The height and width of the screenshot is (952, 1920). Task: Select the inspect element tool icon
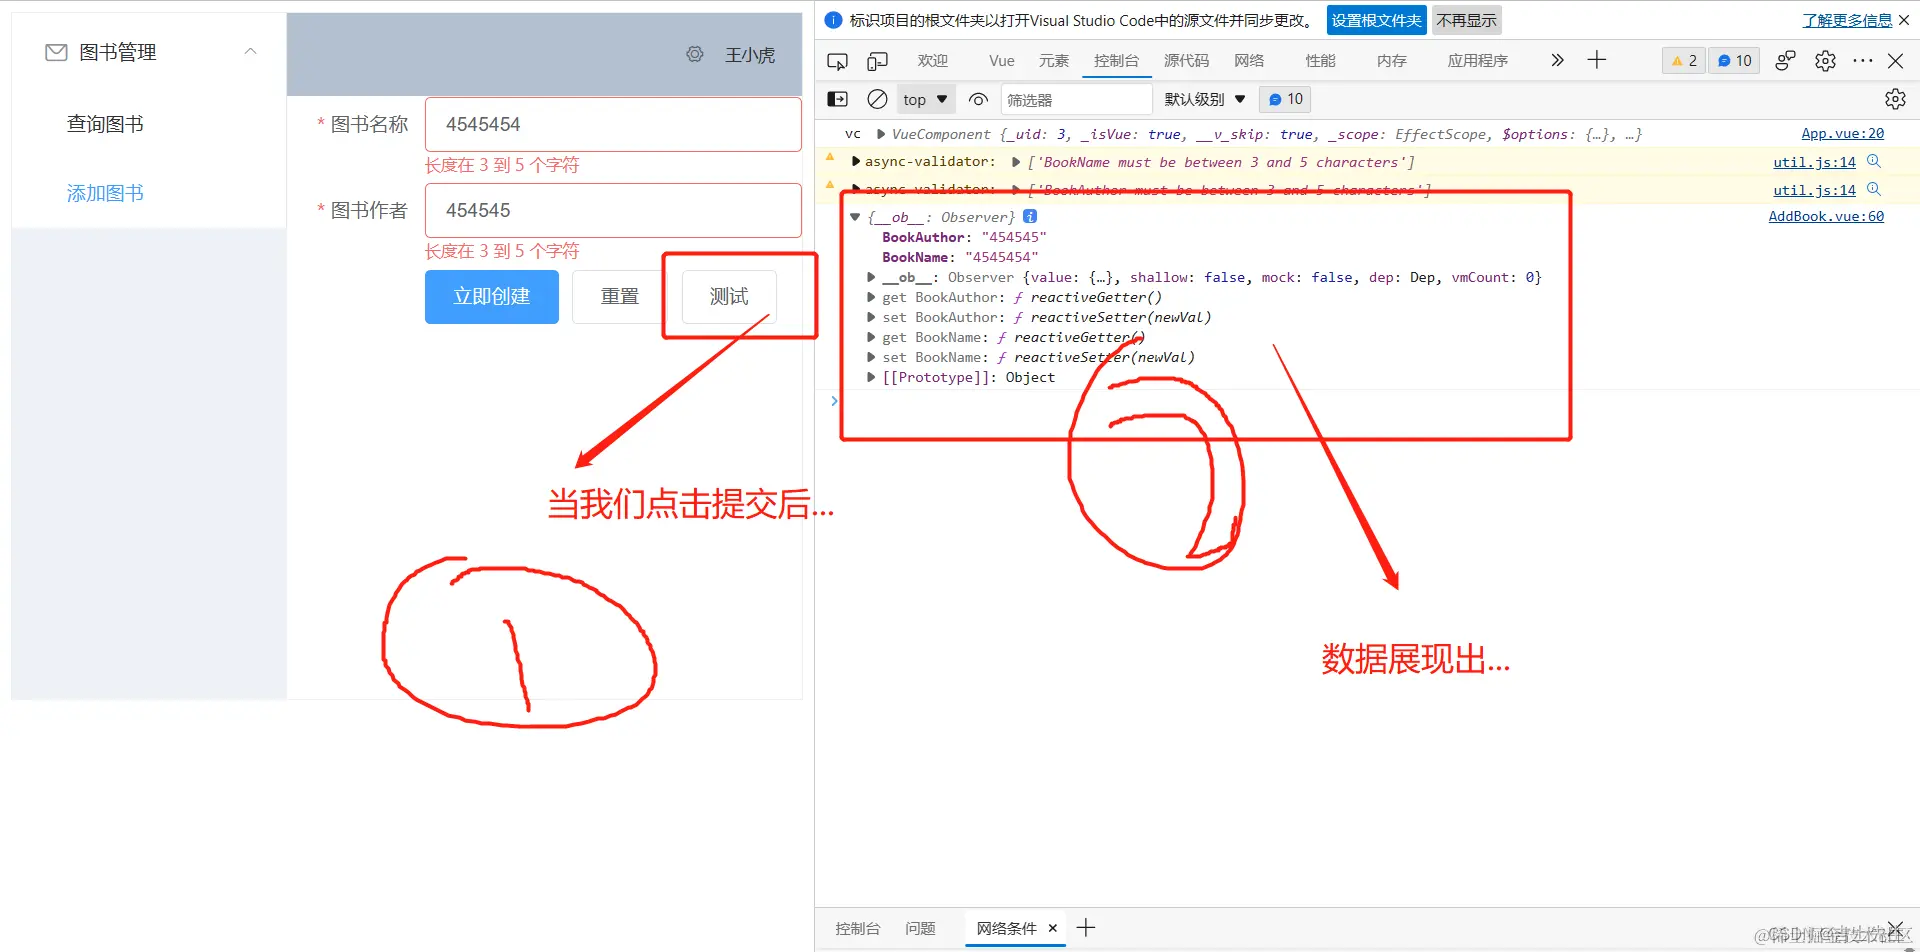(x=837, y=60)
